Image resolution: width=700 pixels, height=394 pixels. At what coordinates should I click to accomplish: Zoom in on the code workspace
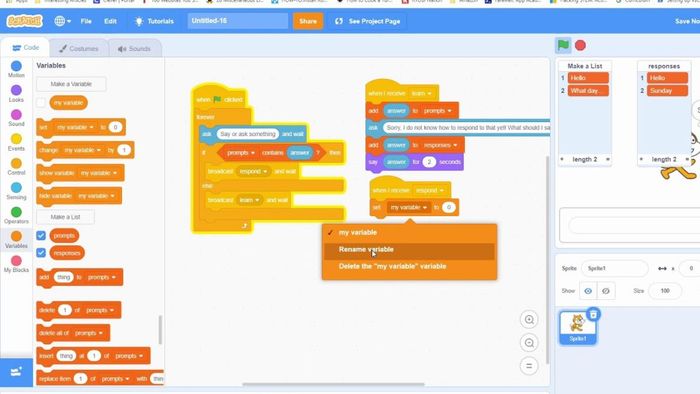pyautogui.click(x=529, y=319)
